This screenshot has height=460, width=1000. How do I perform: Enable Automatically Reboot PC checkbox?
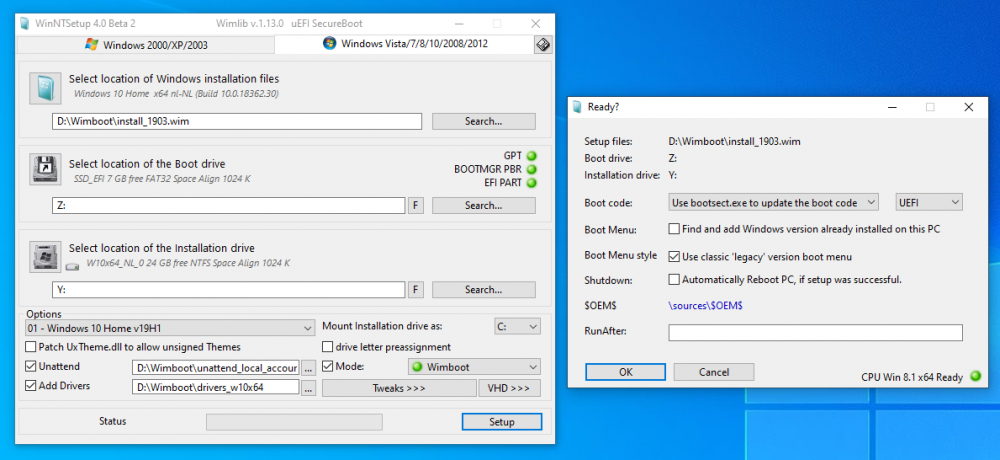pyautogui.click(x=673, y=279)
